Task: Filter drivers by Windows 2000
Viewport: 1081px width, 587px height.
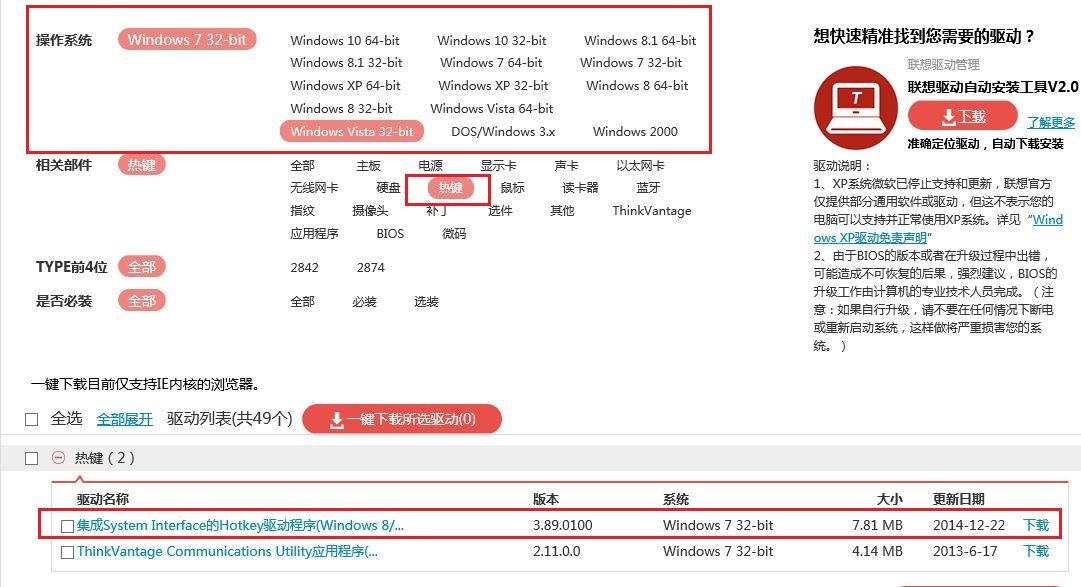Action: point(634,131)
